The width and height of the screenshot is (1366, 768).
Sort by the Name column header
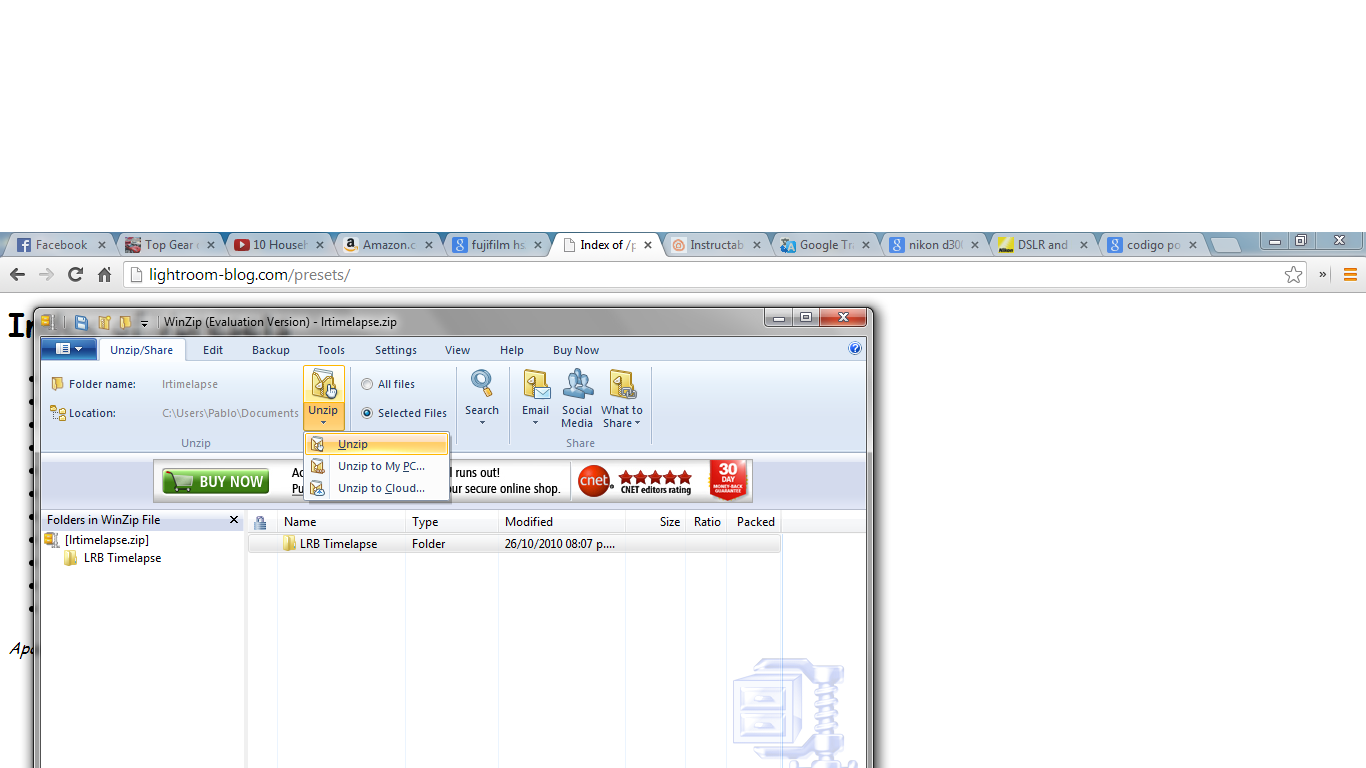coord(342,522)
